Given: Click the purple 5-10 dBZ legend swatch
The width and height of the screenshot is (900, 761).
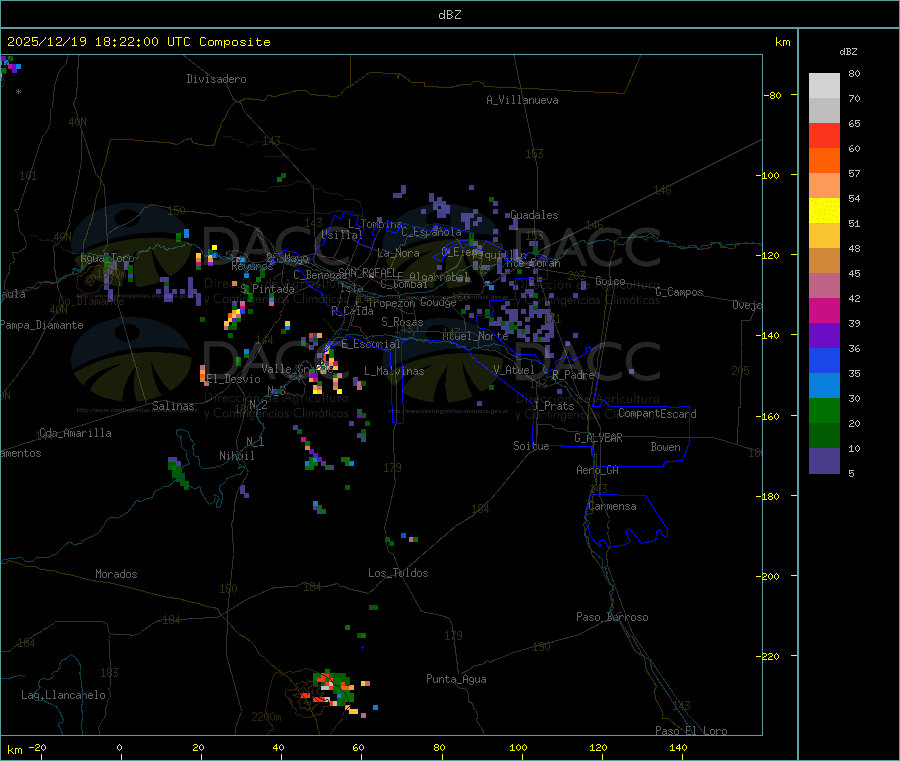Looking at the screenshot, I should pyautogui.click(x=824, y=461).
